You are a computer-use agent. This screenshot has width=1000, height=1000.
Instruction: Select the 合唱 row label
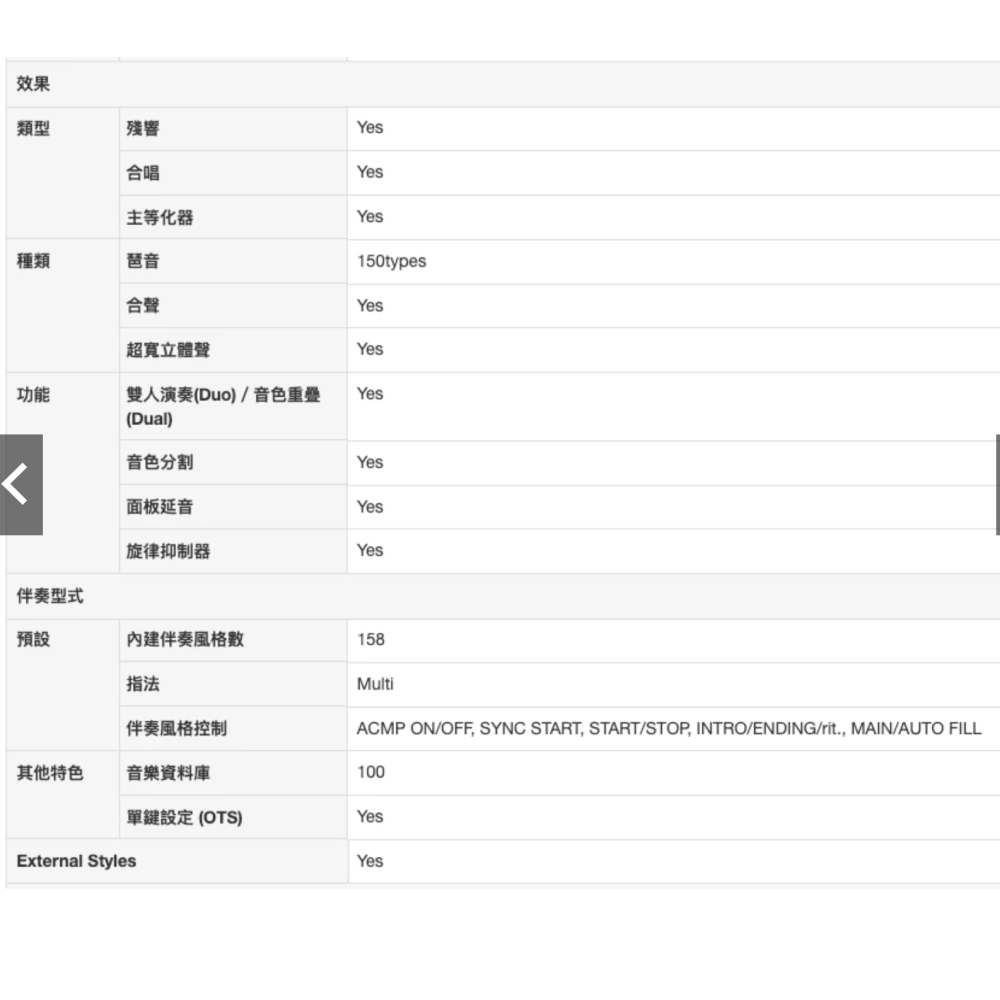coord(142,173)
